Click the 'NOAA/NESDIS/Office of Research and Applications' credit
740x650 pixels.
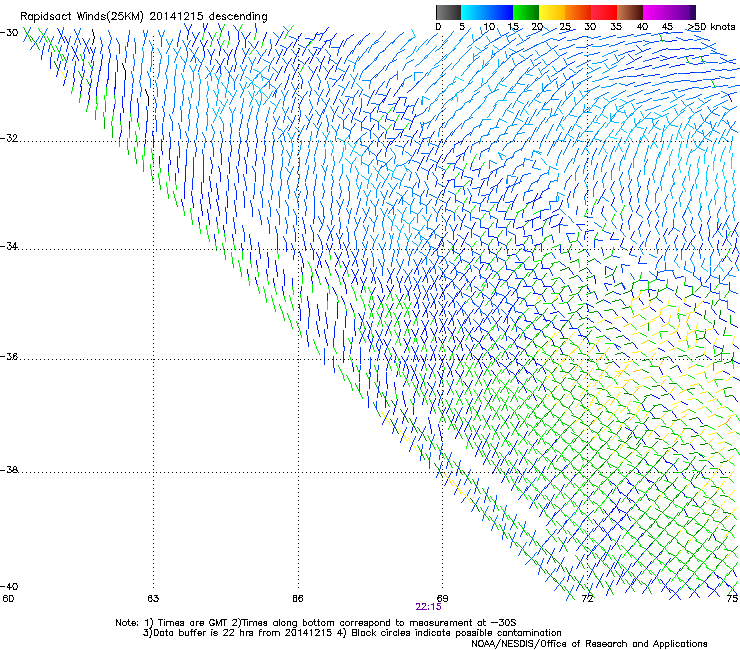(589, 644)
